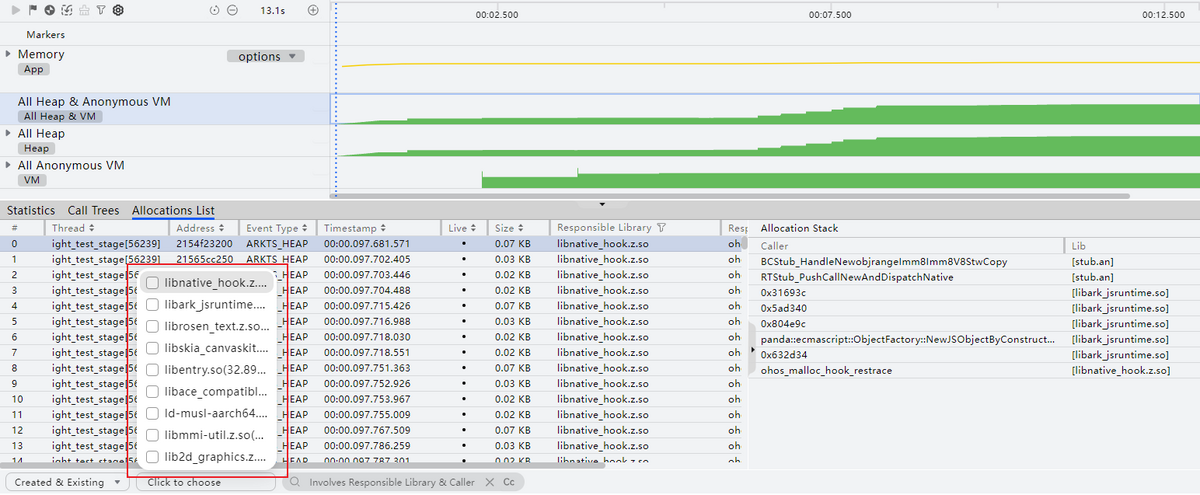Toggle the Cc case-sensitive search button
1200x495 pixels.
click(x=509, y=482)
